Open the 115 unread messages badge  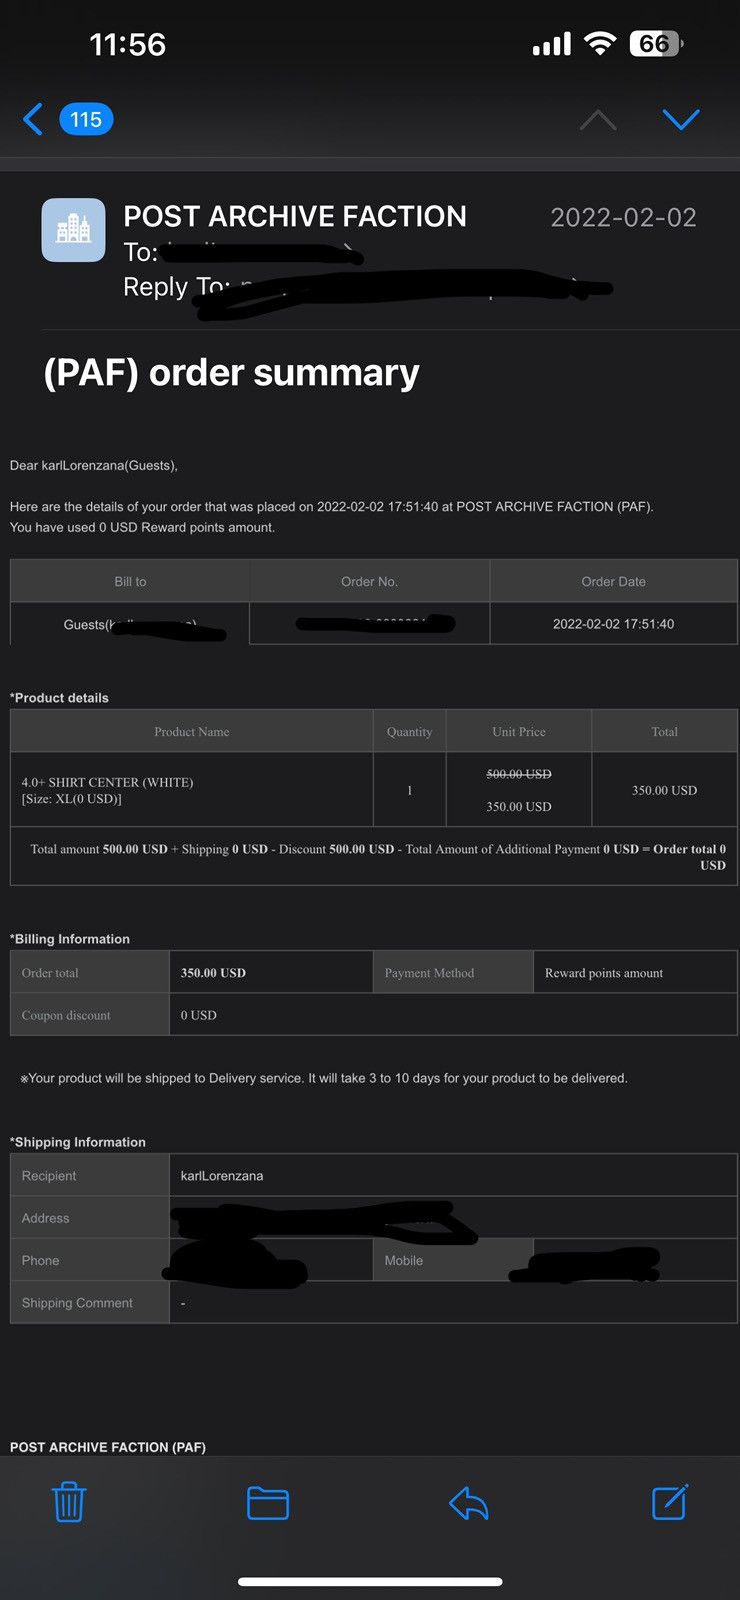coord(86,119)
